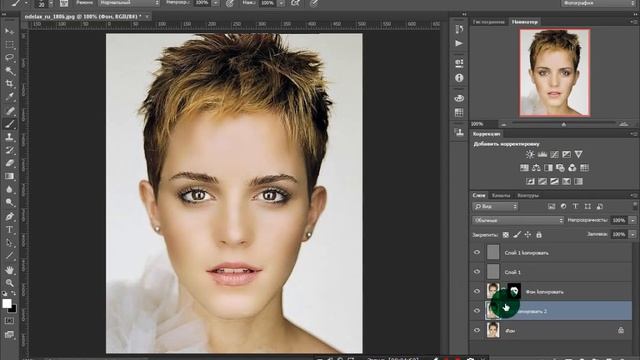Screen dimensions: 640x360
Task: Hide the selected 'копировать 2' layer
Action: pyautogui.click(x=477, y=311)
